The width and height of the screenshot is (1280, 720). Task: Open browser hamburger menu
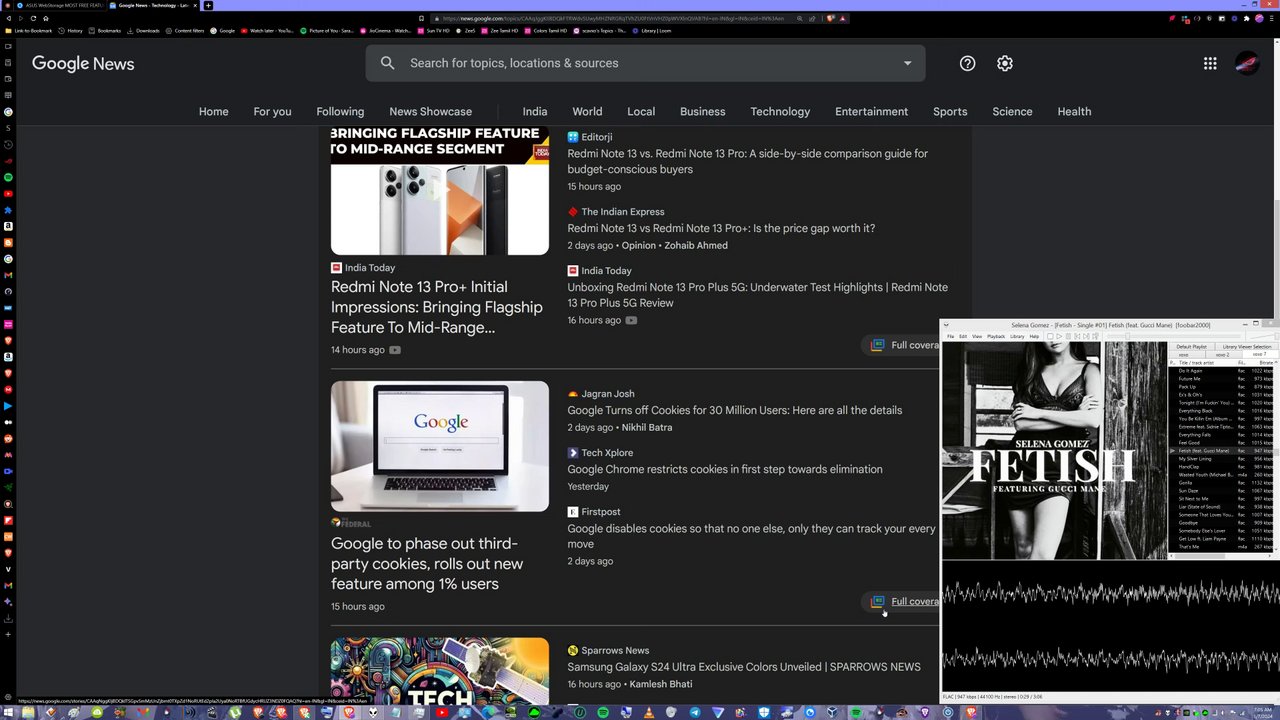pyautogui.click(x=1272, y=18)
